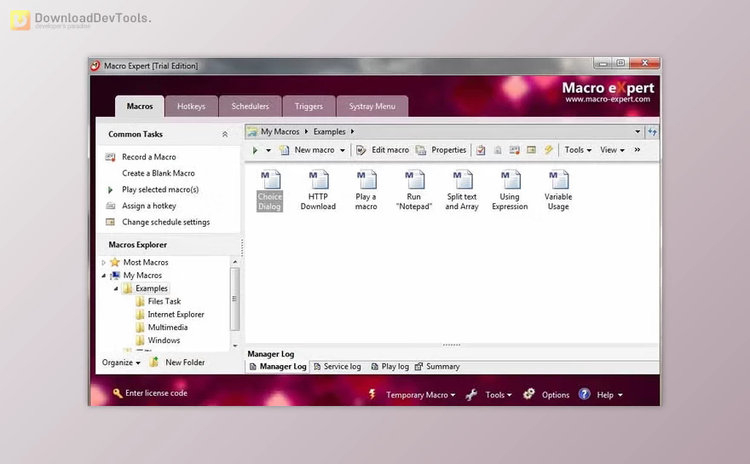Collapse the Examples folder node
Viewport: 750px width, 464px height.
pyautogui.click(x=116, y=288)
